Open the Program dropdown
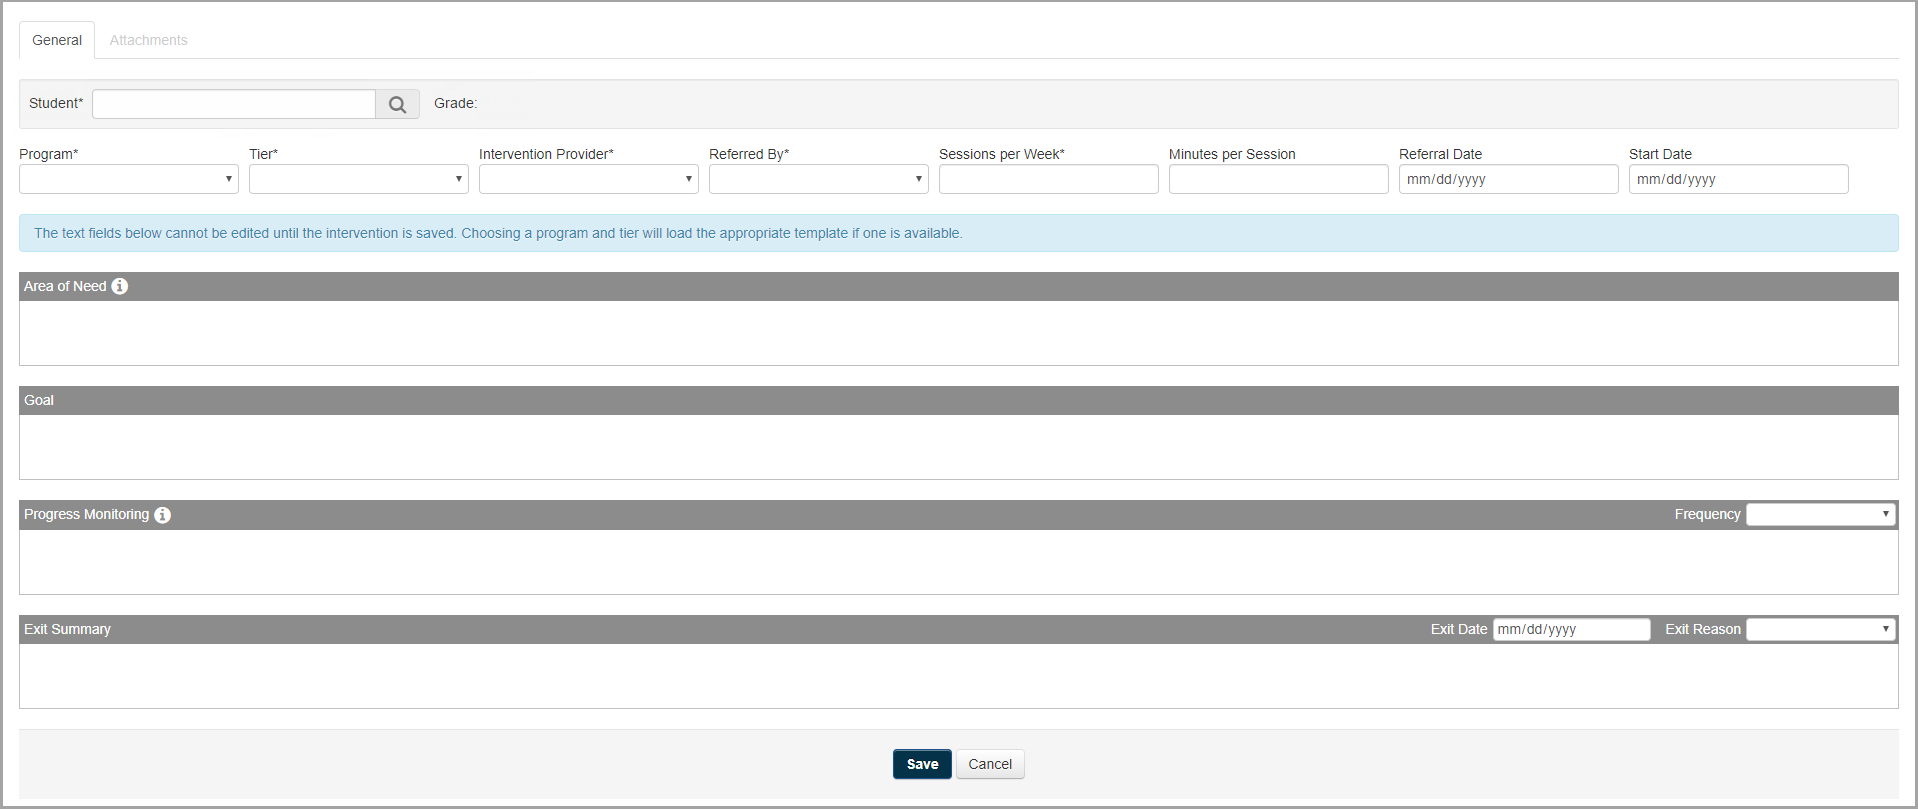Viewport: 1918px width, 809px height. coord(129,179)
